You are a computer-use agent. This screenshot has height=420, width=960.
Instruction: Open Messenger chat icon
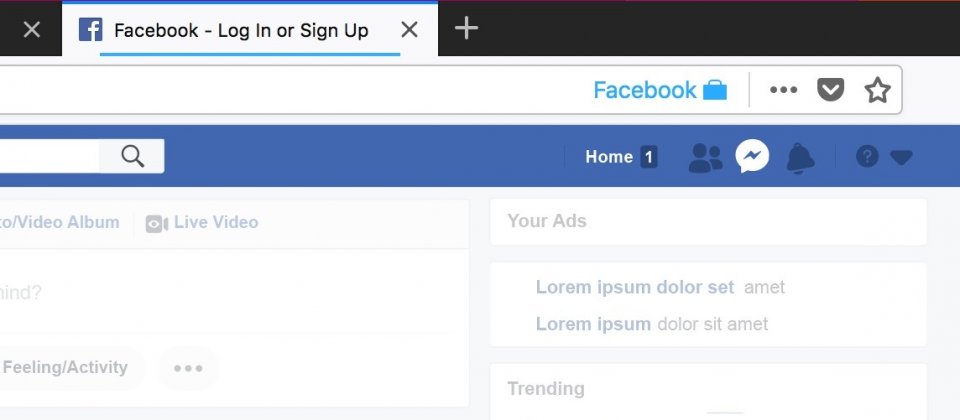tap(752, 156)
